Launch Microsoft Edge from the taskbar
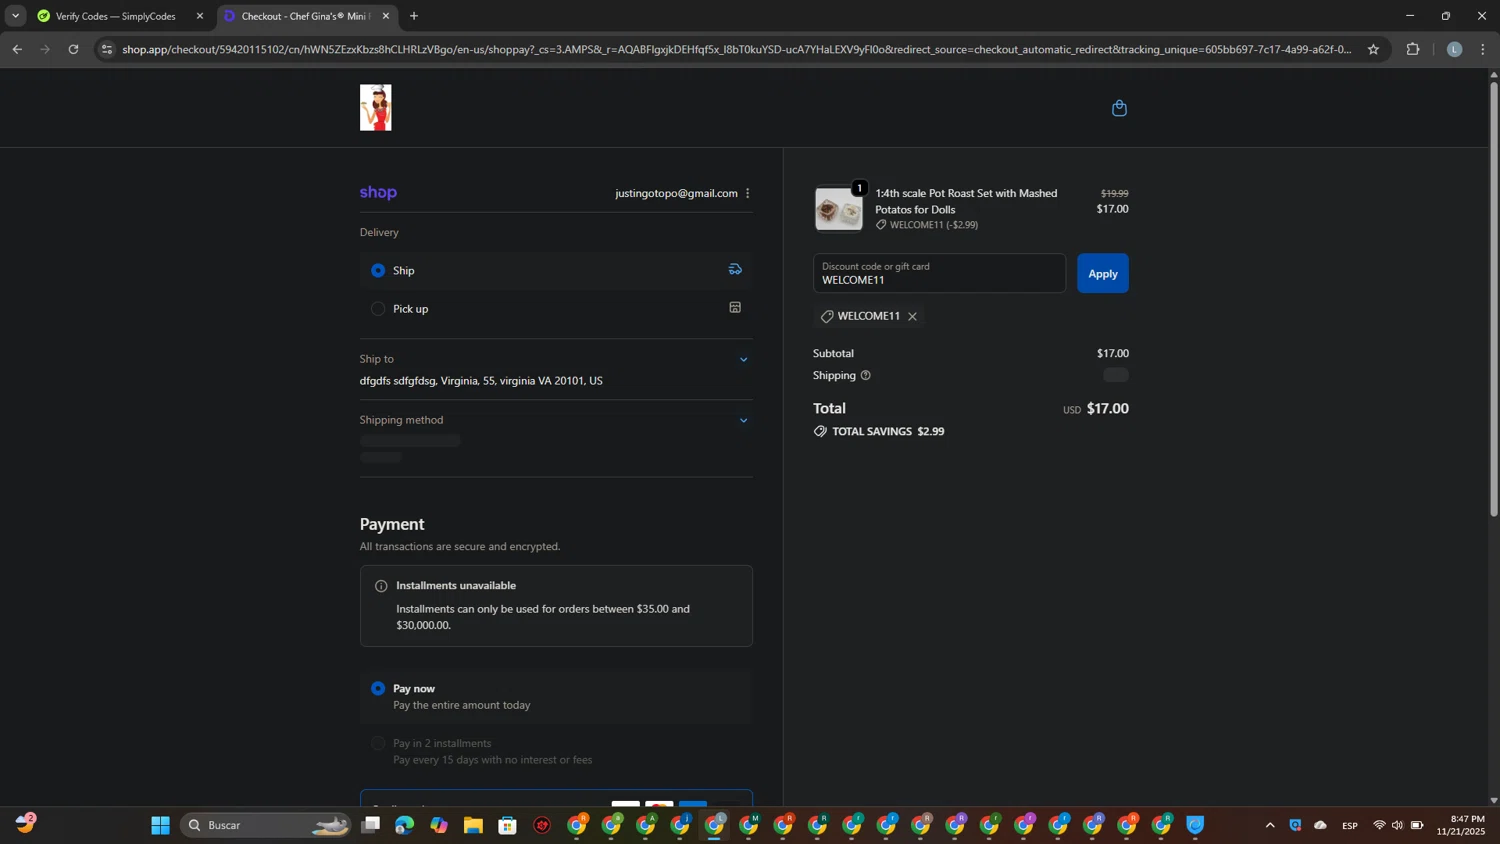 tap(404, 825)
